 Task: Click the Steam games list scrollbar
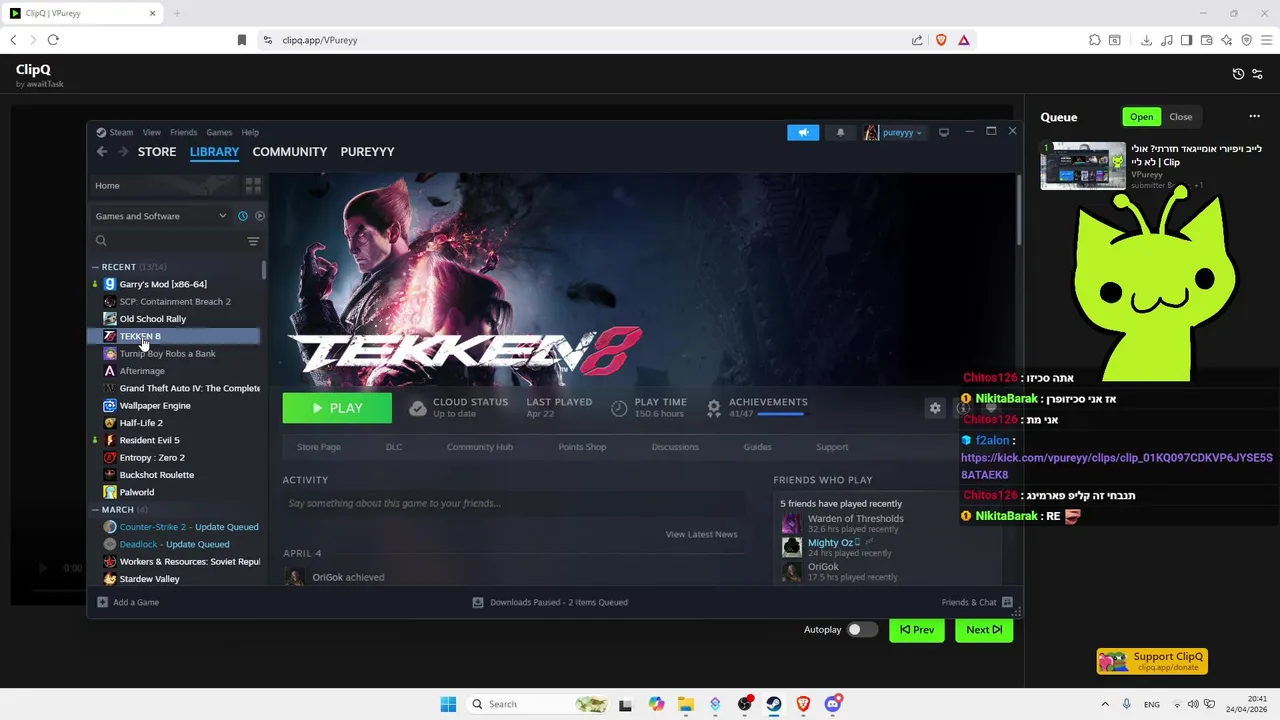point(264,270)
